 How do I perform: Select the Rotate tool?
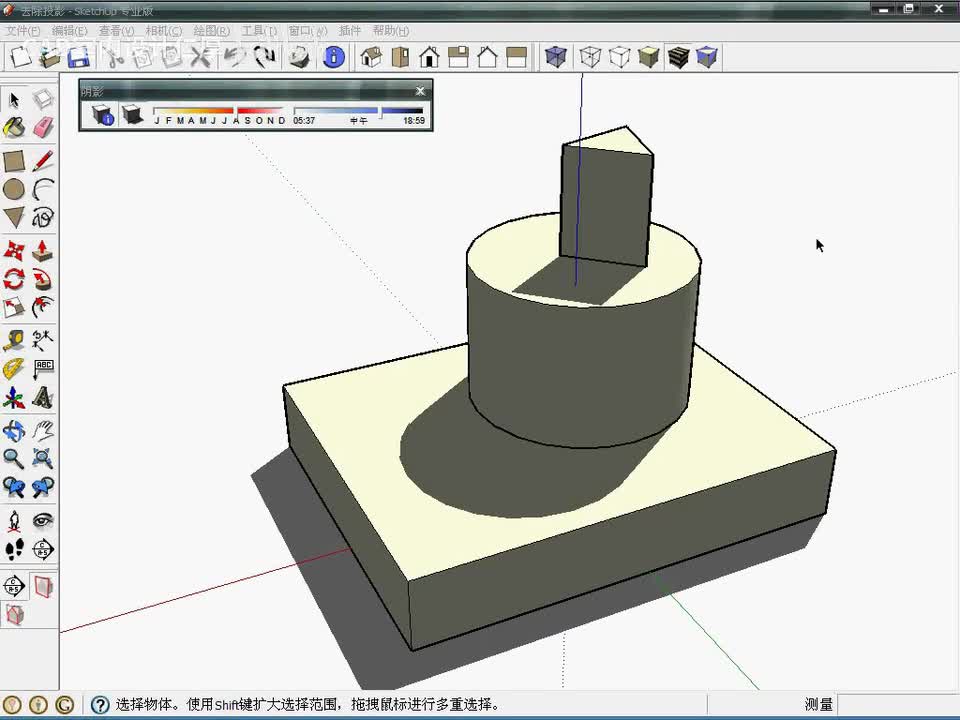point(14,279)
